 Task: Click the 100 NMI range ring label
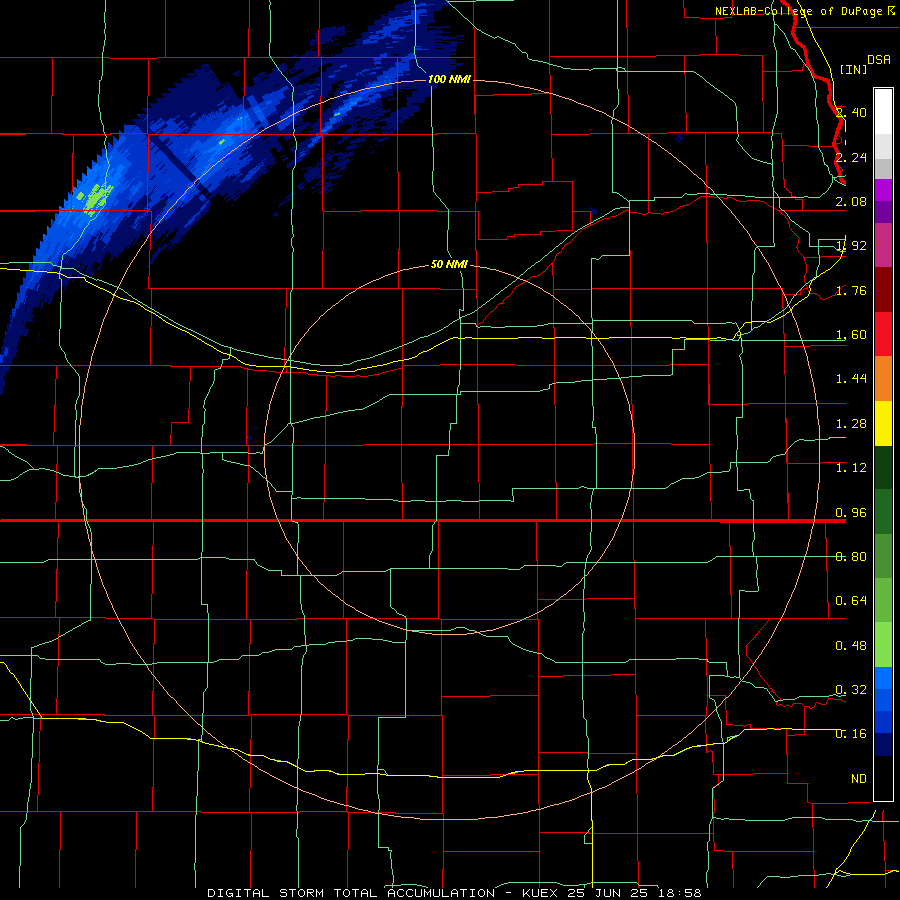tap(449, 79)
